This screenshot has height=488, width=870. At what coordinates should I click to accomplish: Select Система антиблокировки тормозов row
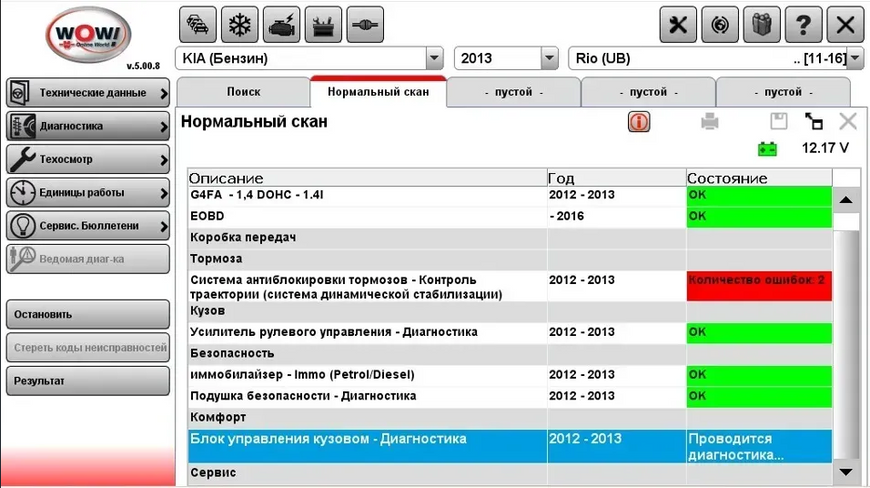[x=510, y=286]
